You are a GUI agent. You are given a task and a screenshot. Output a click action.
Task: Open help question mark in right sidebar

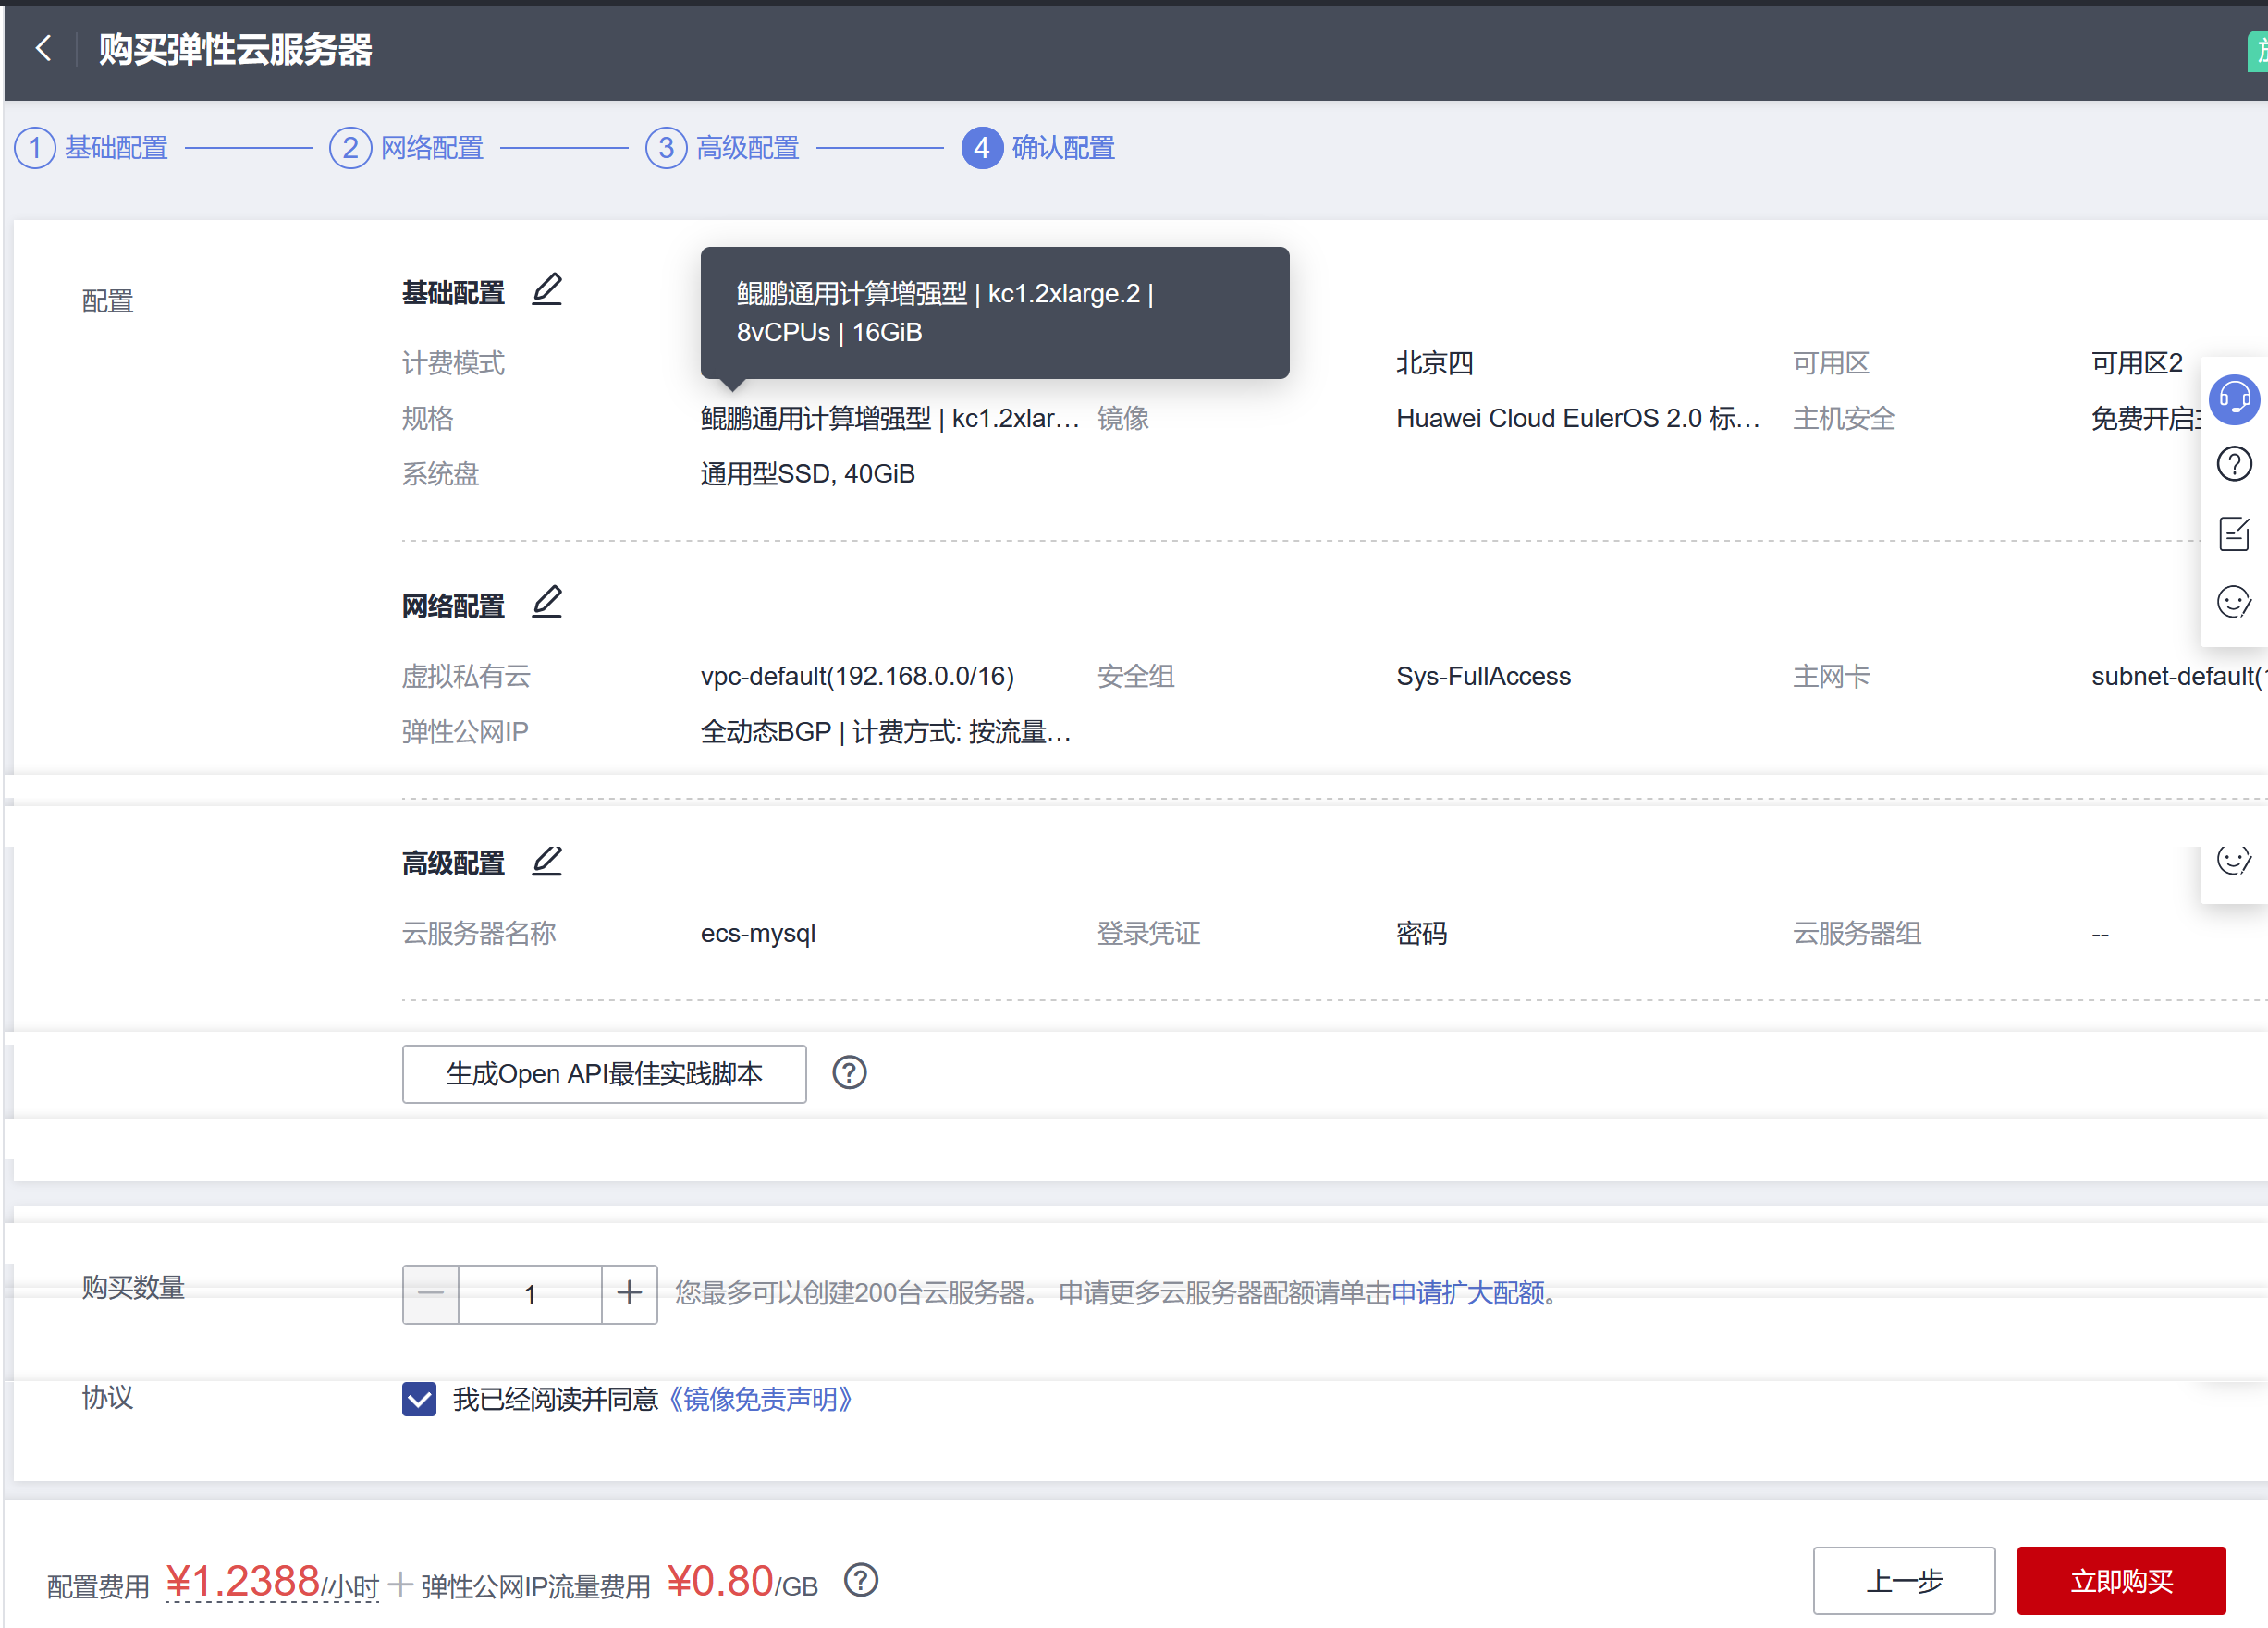[2234, 465]
